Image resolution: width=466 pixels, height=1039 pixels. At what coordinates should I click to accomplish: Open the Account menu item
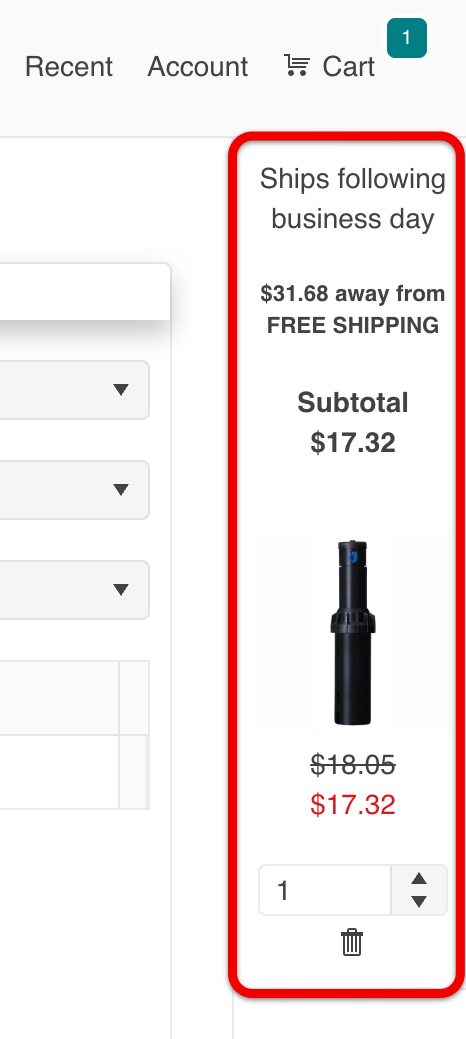pos(198,66)
